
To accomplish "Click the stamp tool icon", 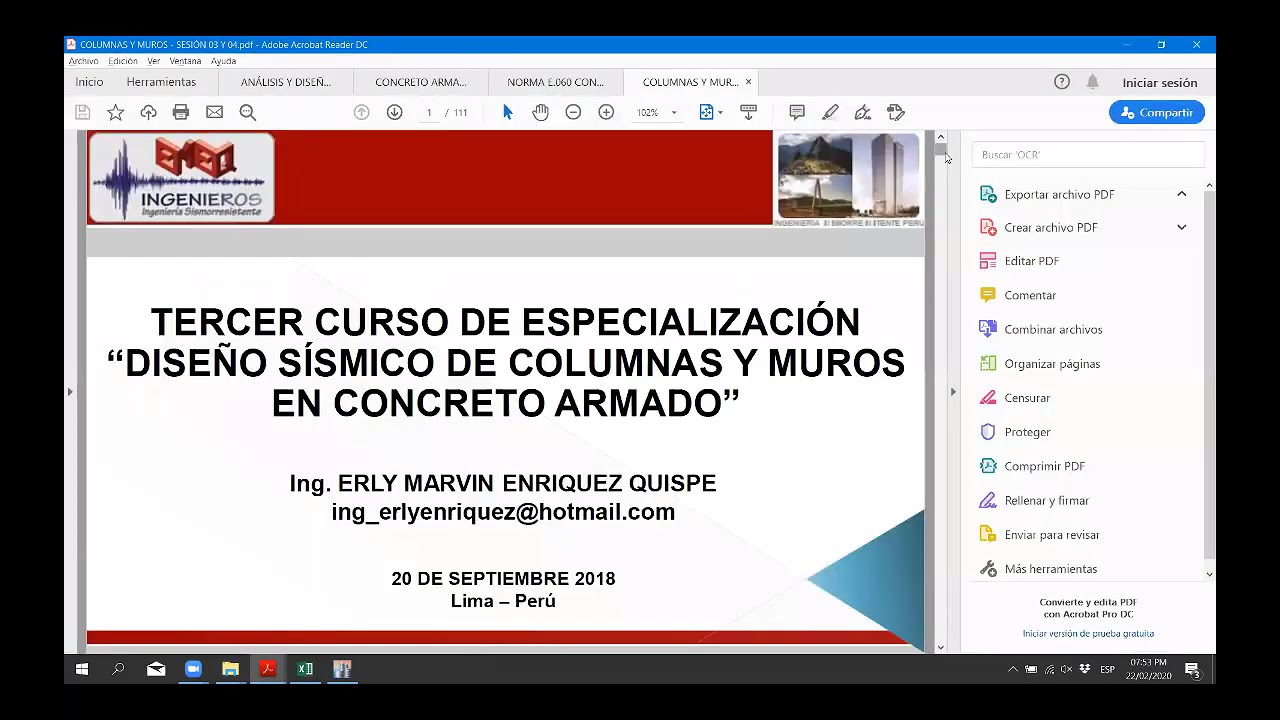I will click(x=896, y=113).
